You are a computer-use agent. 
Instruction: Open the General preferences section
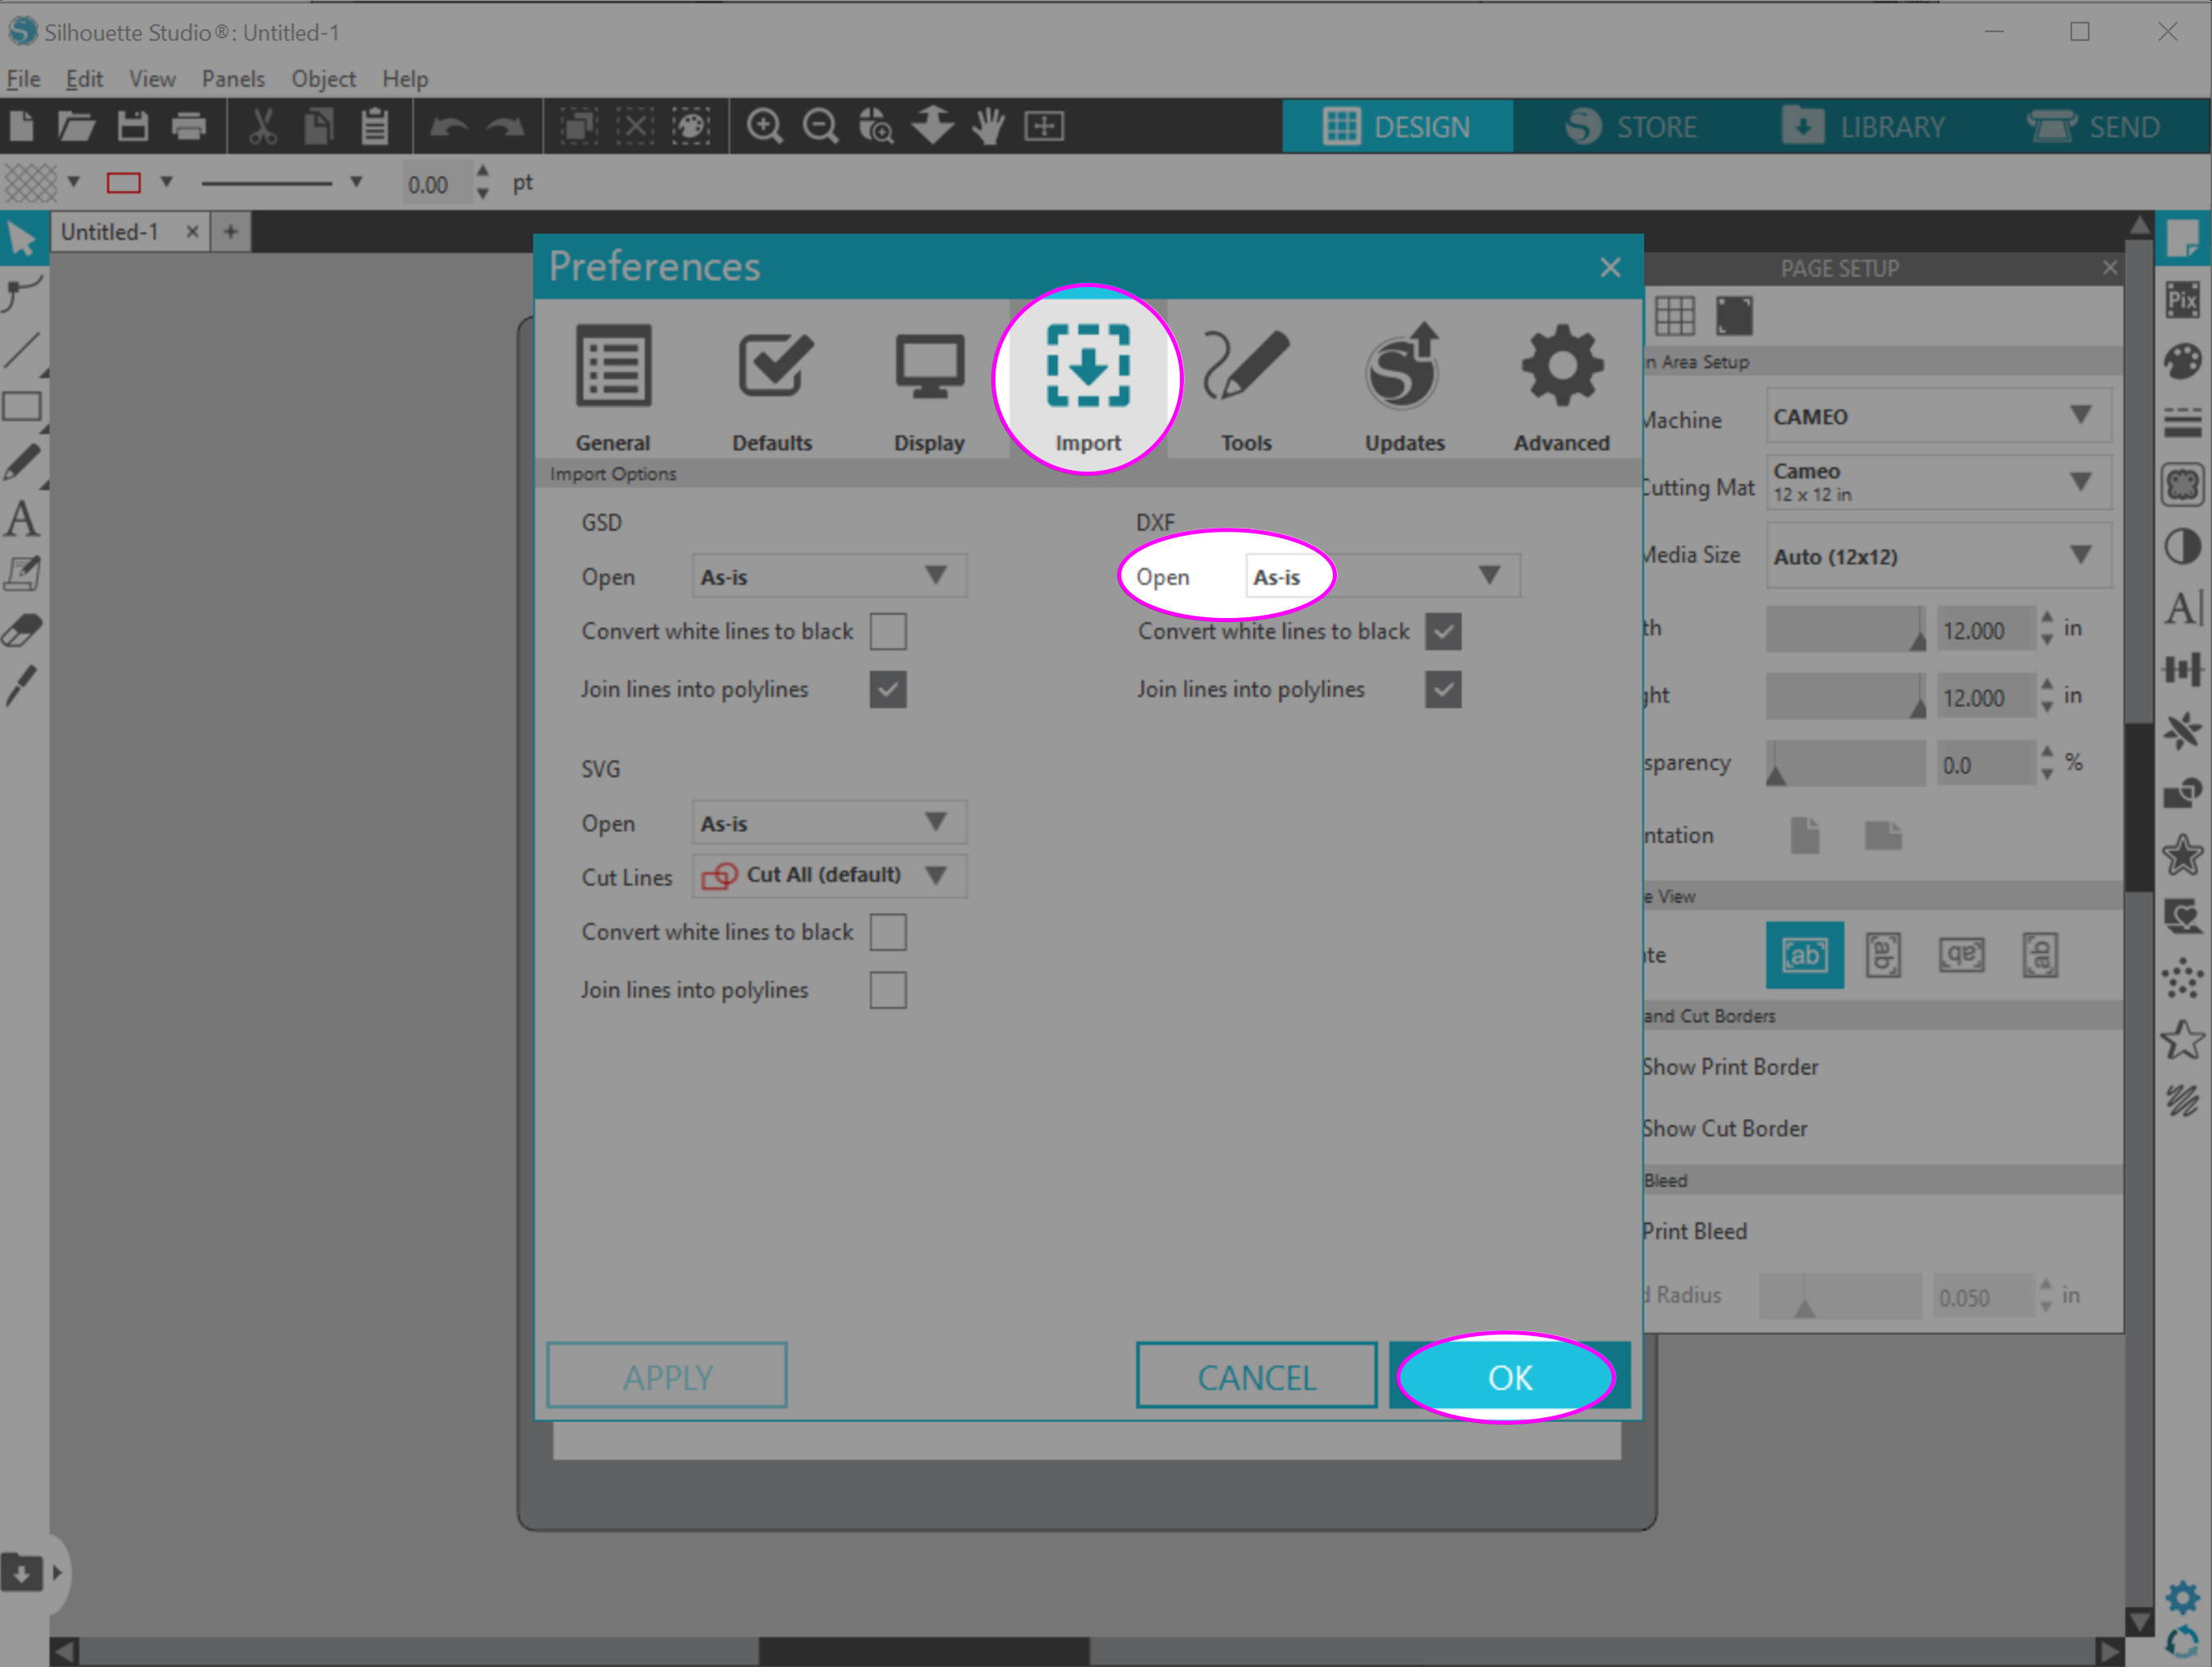pyautogui.click(x=612, y=387)
